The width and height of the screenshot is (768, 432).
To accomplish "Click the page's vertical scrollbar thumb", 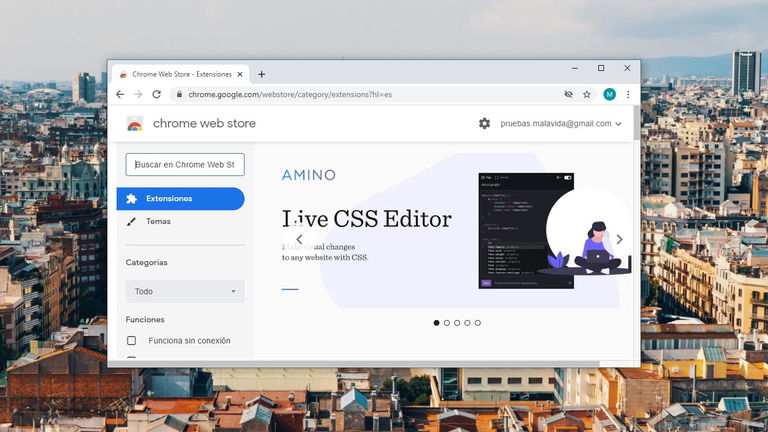I will pos(637,123).
